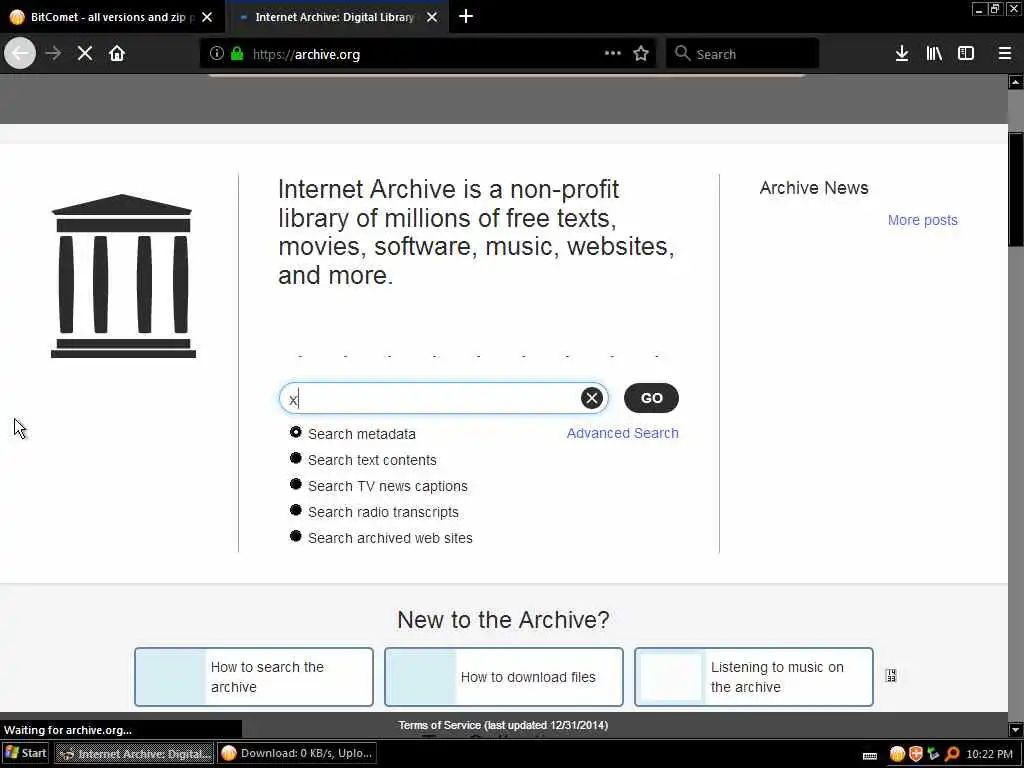Open the Firefox hamburger menu
Image resolution: width=1024 pixels, height=768 pixels.
[x=1004, y=54]
